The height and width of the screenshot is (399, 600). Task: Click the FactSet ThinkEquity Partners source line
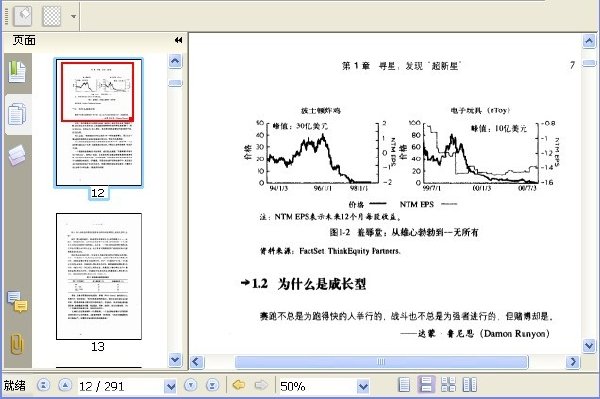[330, 251]
